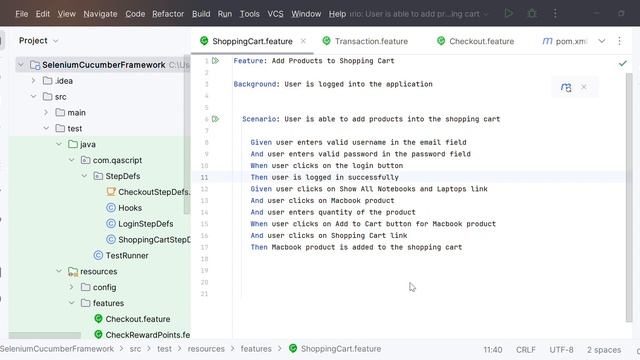Screen dimensions: 640x360
Task: Change the 2 spaces indent setting
Action: [604, 350]
